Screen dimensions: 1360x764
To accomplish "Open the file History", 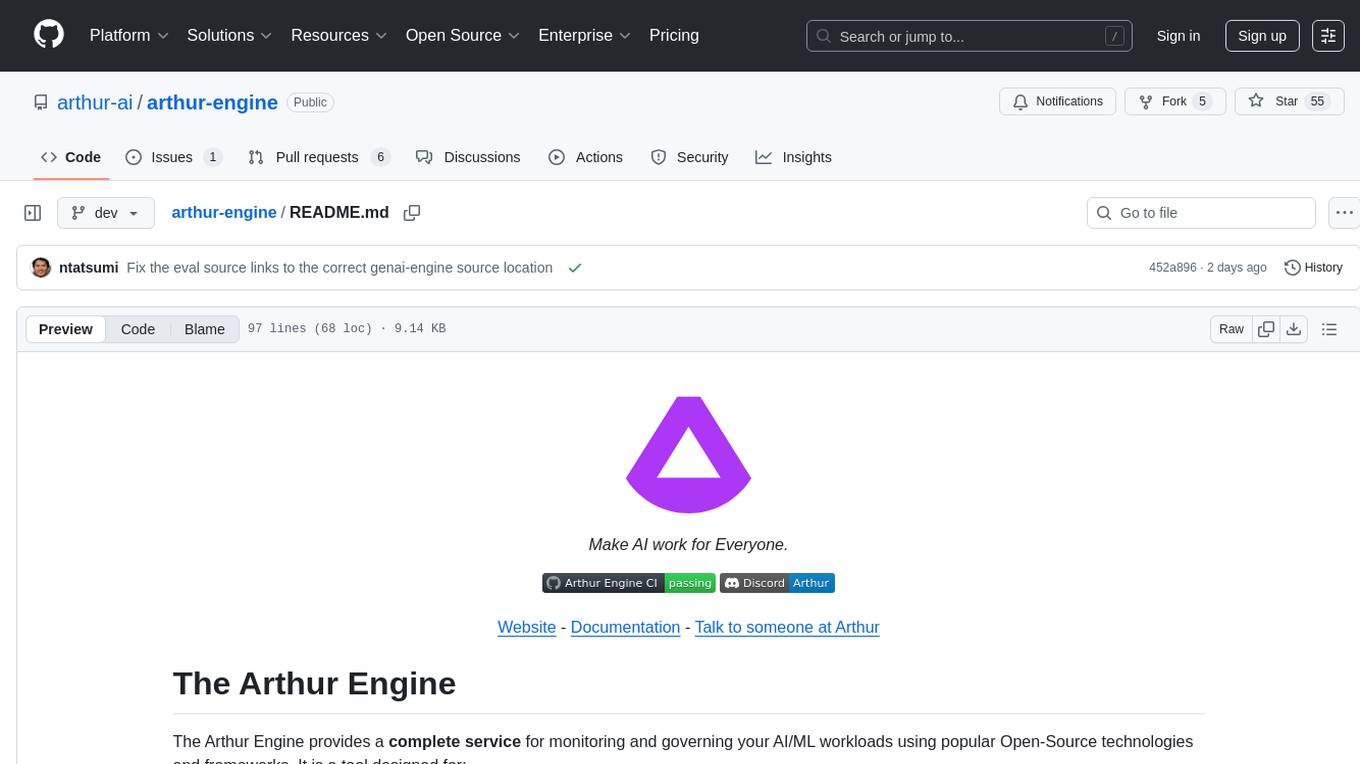I will 1313,267.
